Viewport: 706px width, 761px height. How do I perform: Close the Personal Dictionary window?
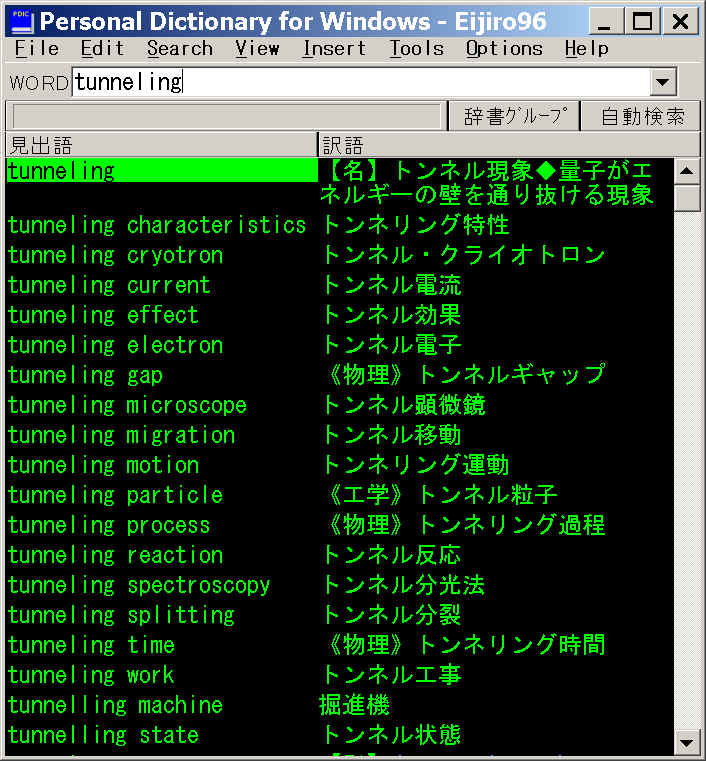680,21
